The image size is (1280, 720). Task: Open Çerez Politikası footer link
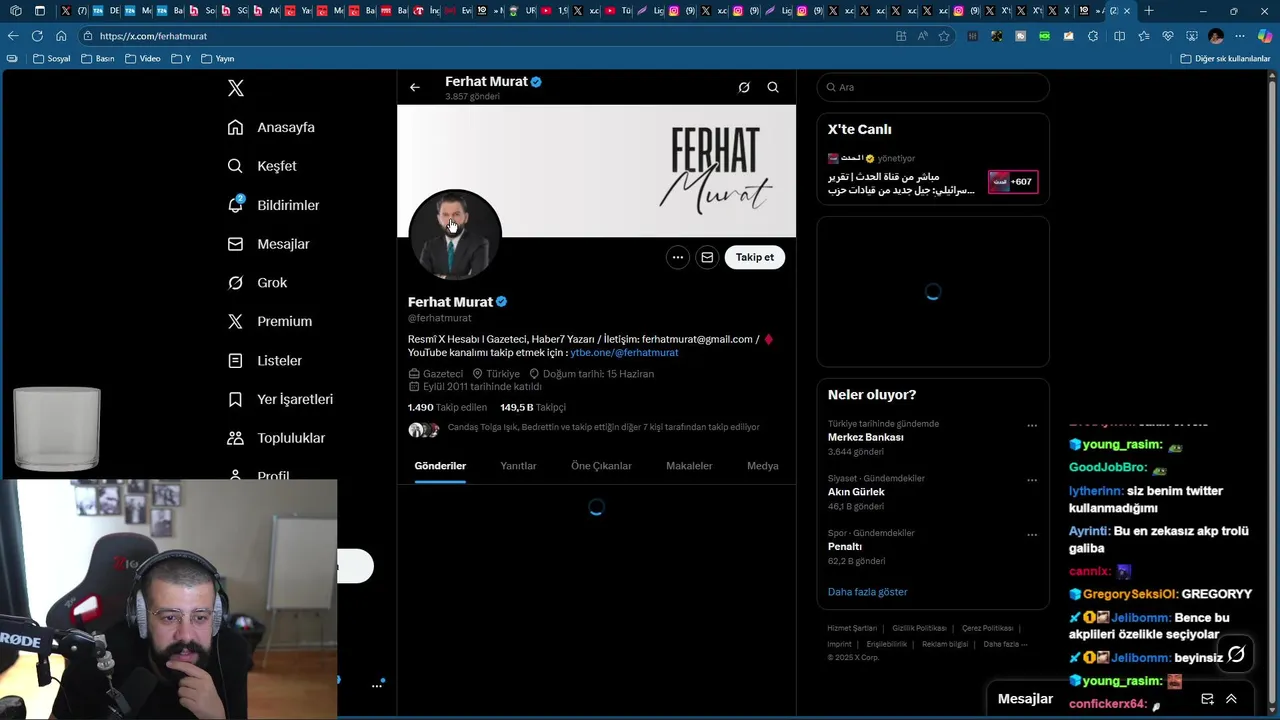click(987, 628)
